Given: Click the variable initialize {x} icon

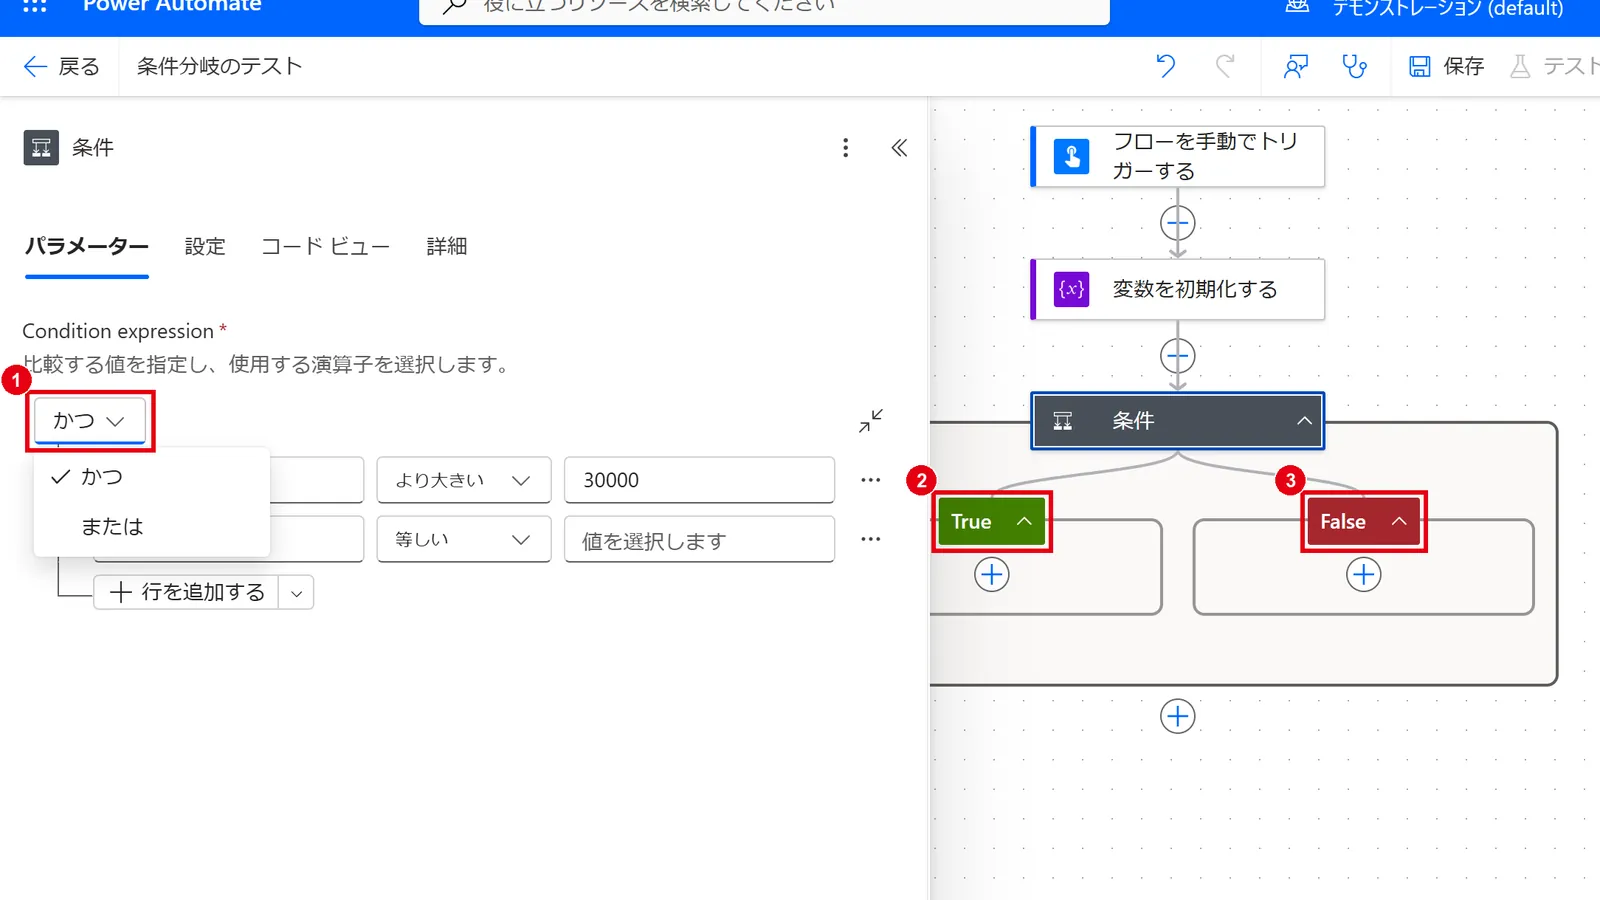Looking at the screenshot, I should [1072, 290].
